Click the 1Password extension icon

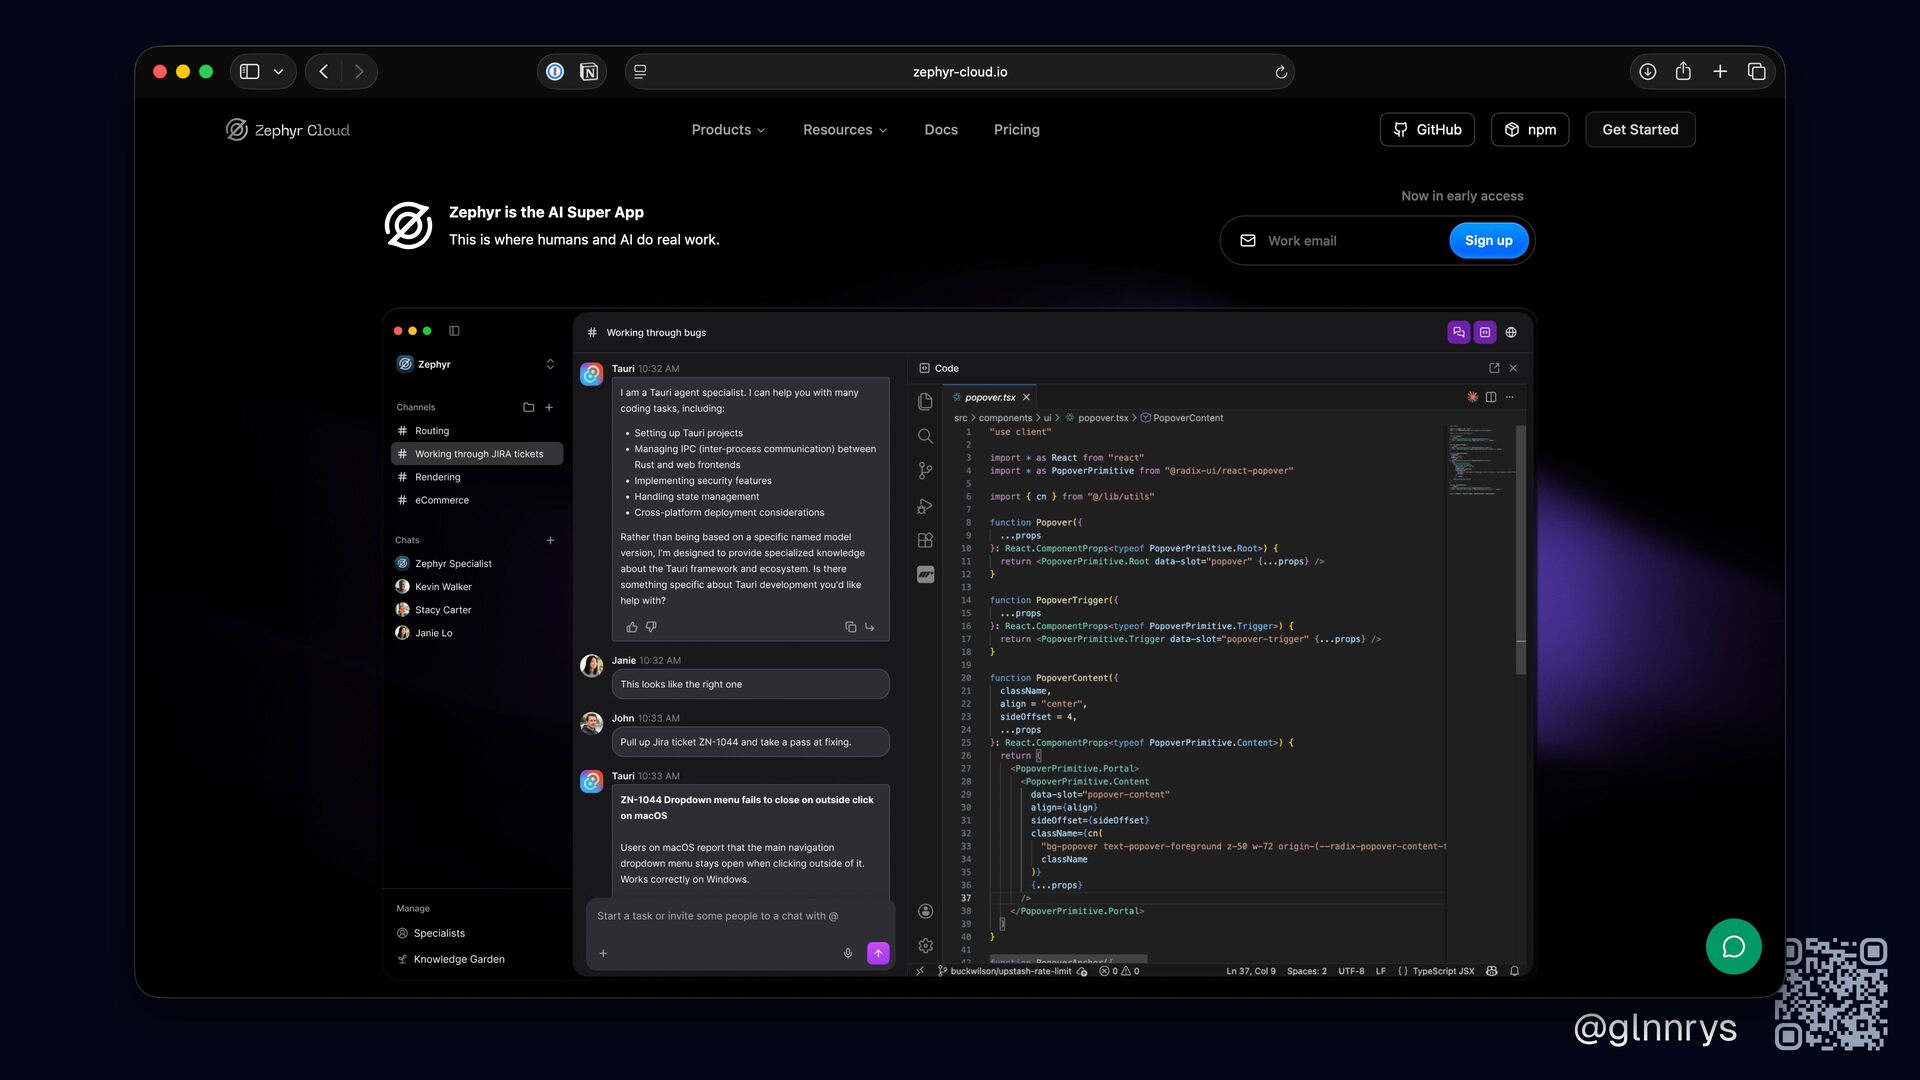[x=556, y=72]
